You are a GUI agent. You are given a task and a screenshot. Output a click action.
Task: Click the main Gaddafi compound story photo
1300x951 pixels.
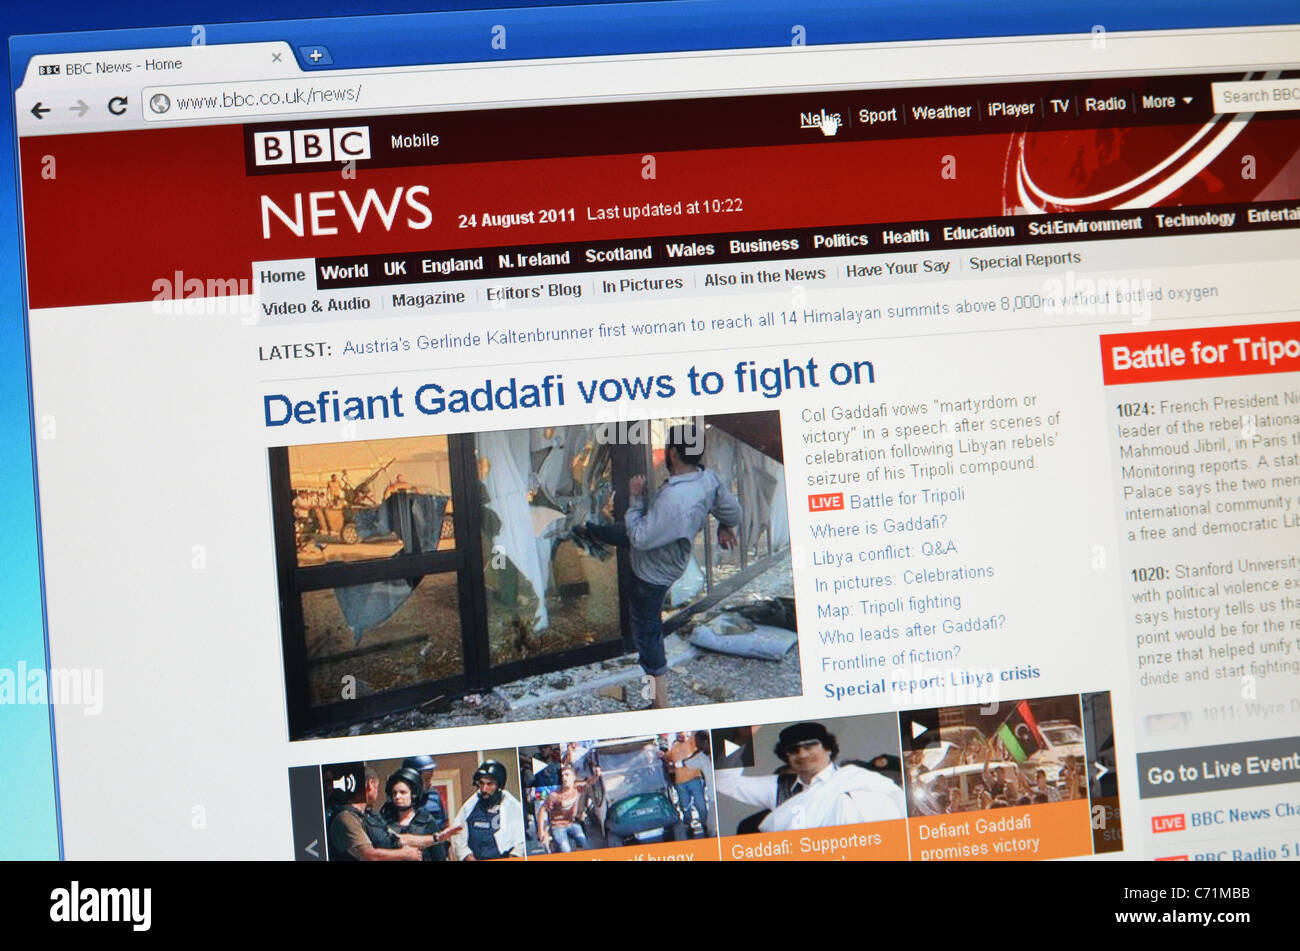tap(535, 575)
